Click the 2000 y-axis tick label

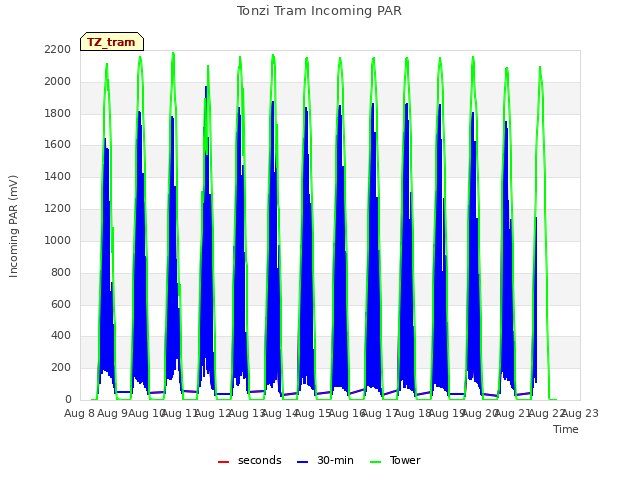coord(58,81)
